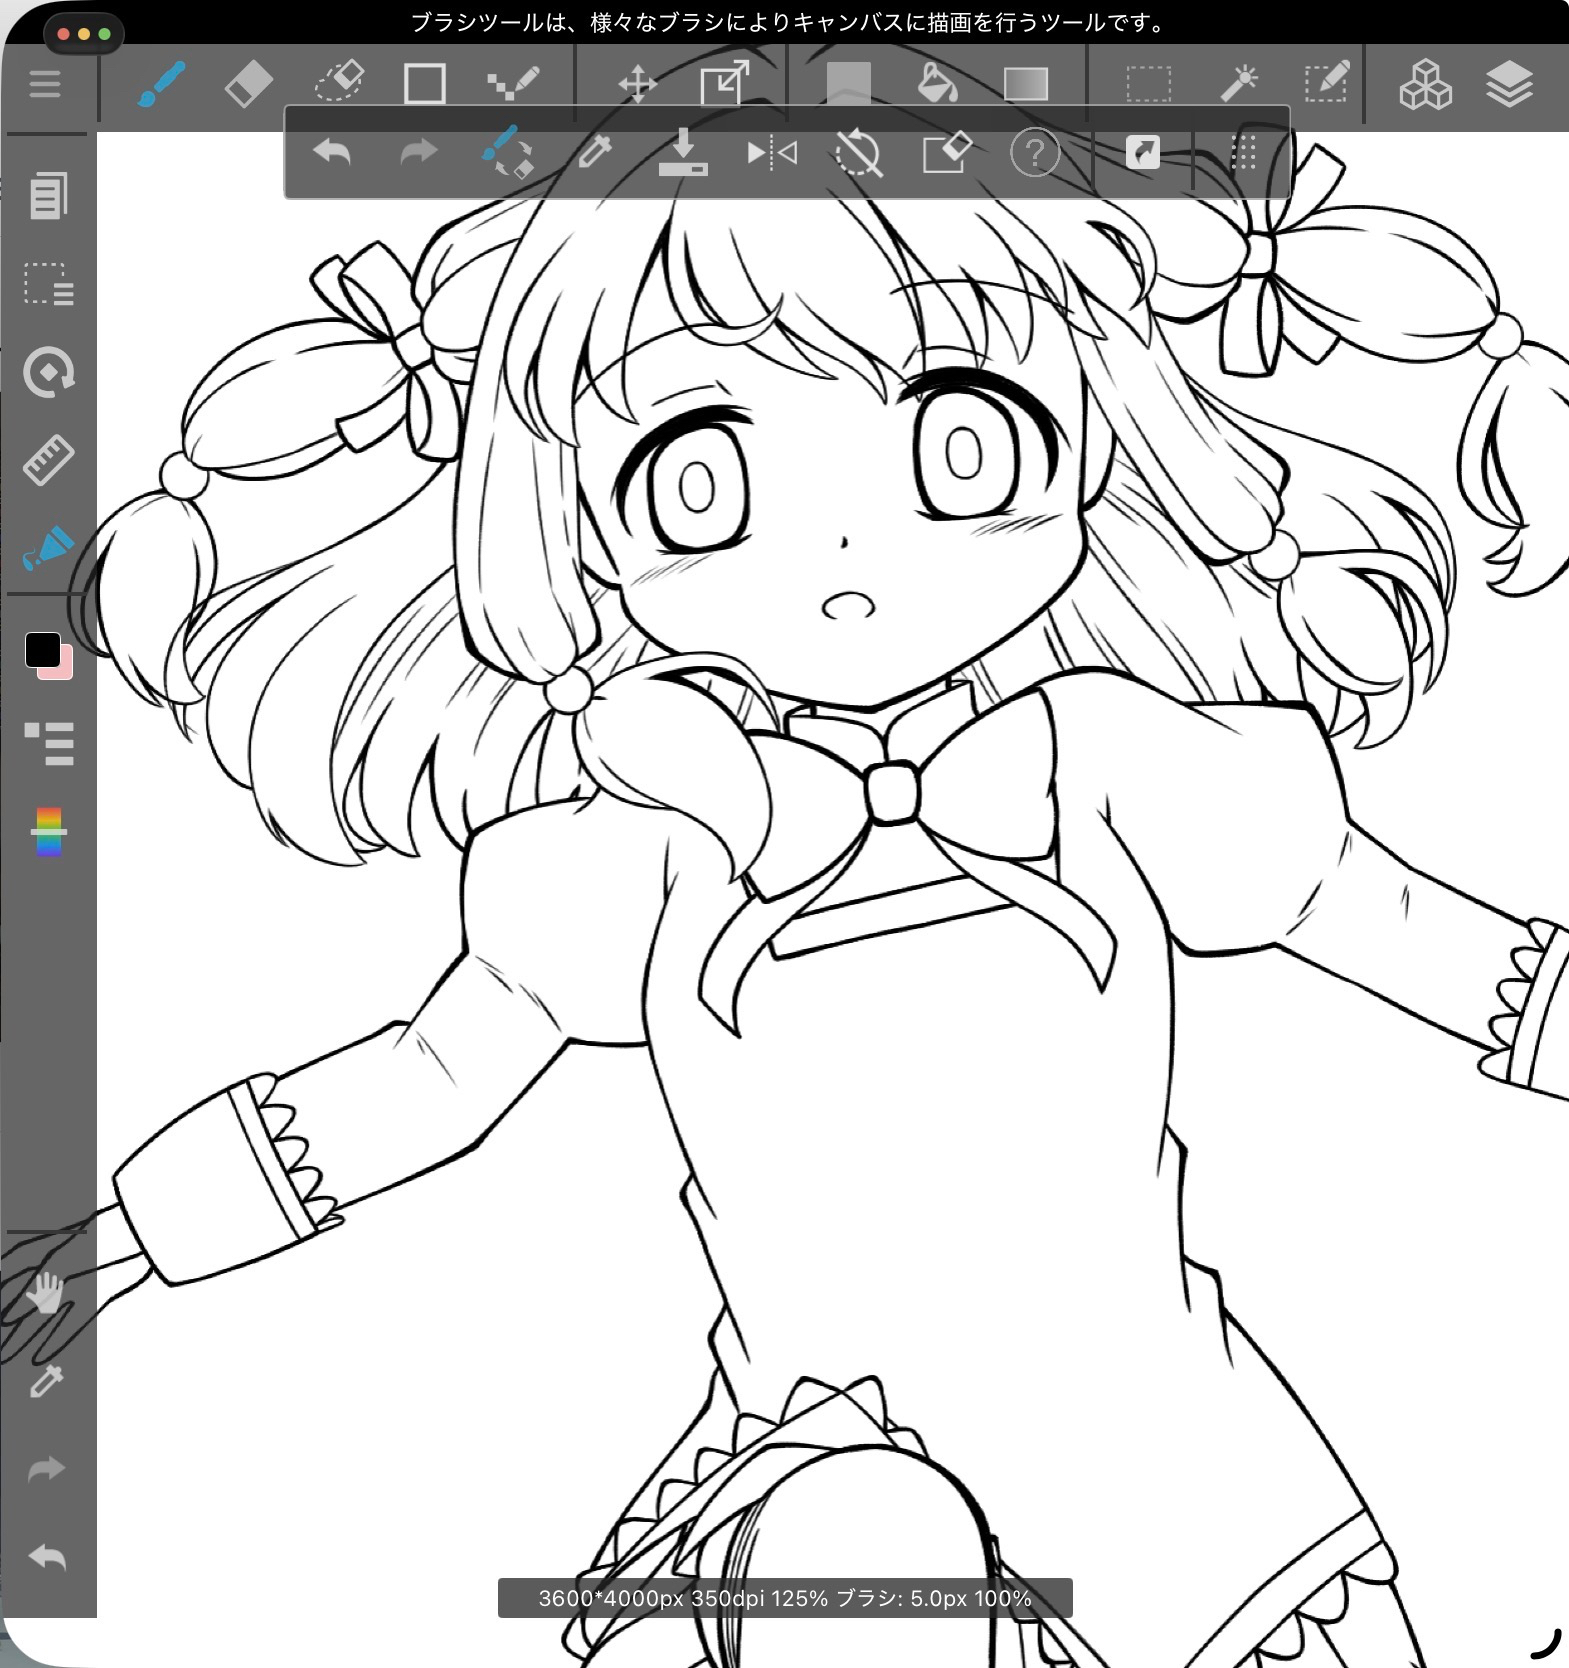1569x1668 pixels.
Task: Expand the brush list panel in sidebar
Action: click(x=48, y=743)
